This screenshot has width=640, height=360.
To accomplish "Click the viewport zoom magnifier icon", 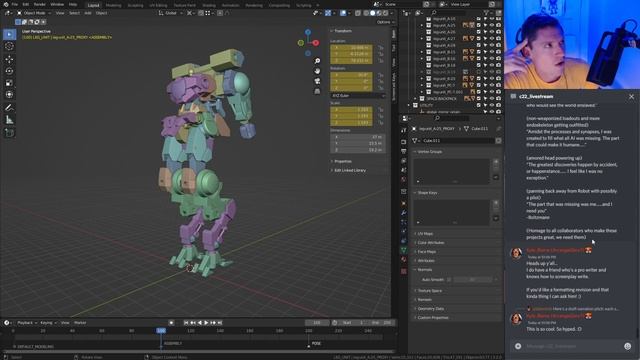I will 318,61.
